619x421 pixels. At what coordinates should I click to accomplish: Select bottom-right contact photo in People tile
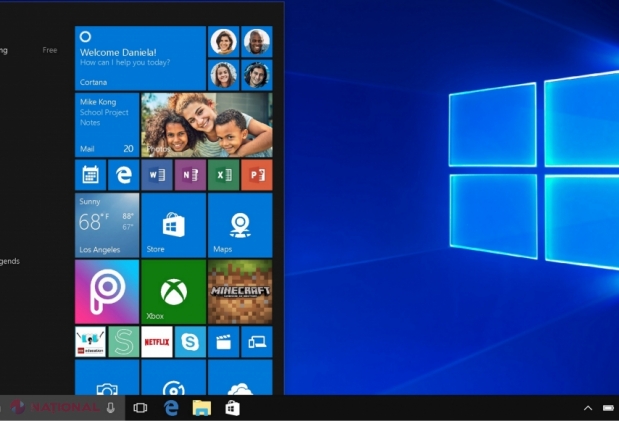coord(257,75)
